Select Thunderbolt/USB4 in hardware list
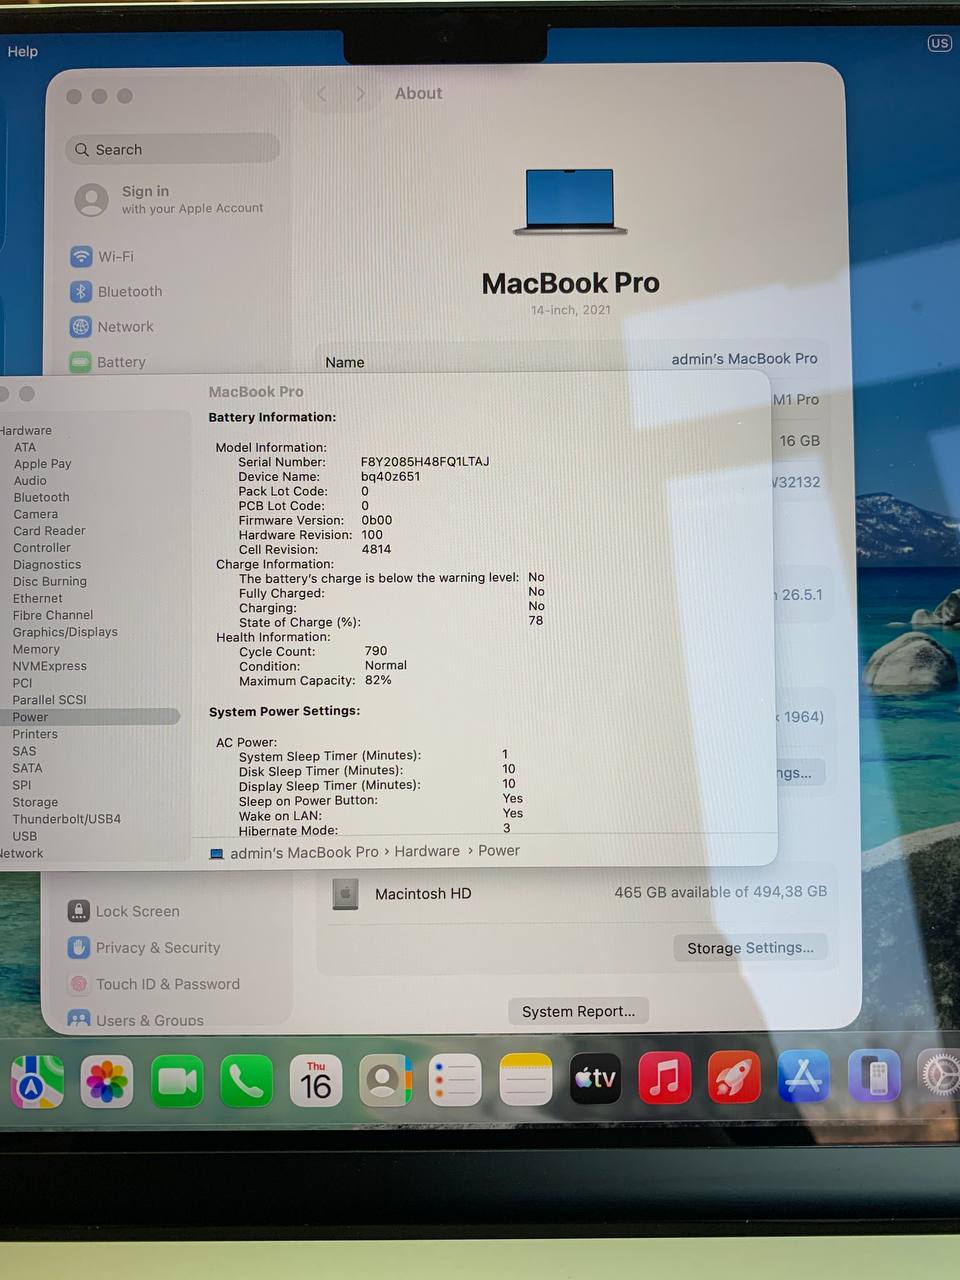Screen dimensions: 960x1280 pos(66,819)
